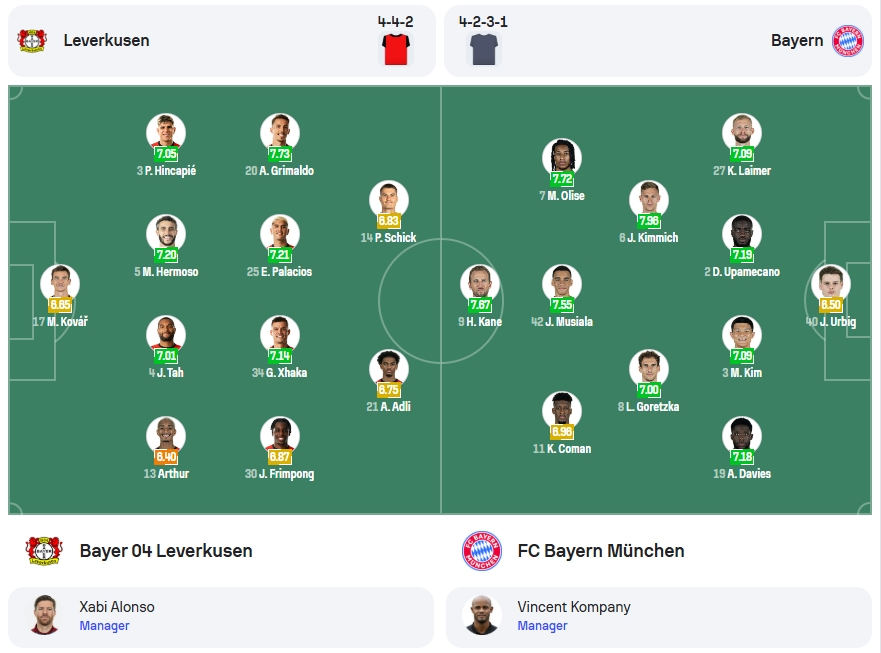Click Bayern crest icon in header

click(x=847, y=40)
